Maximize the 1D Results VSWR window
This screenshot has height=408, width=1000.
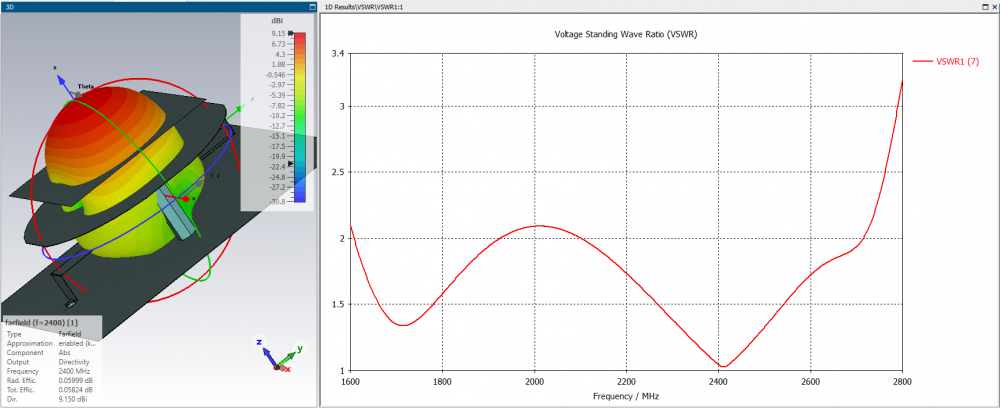click(985, 6)
